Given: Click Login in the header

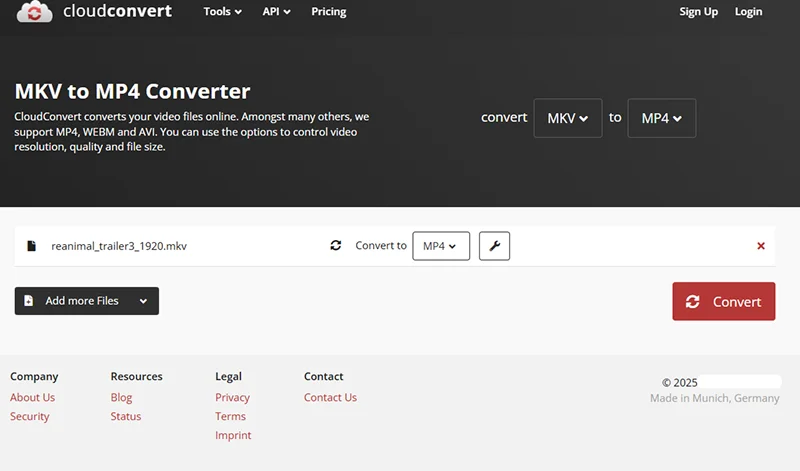Looking at the screenshot, I should point(748,11).
